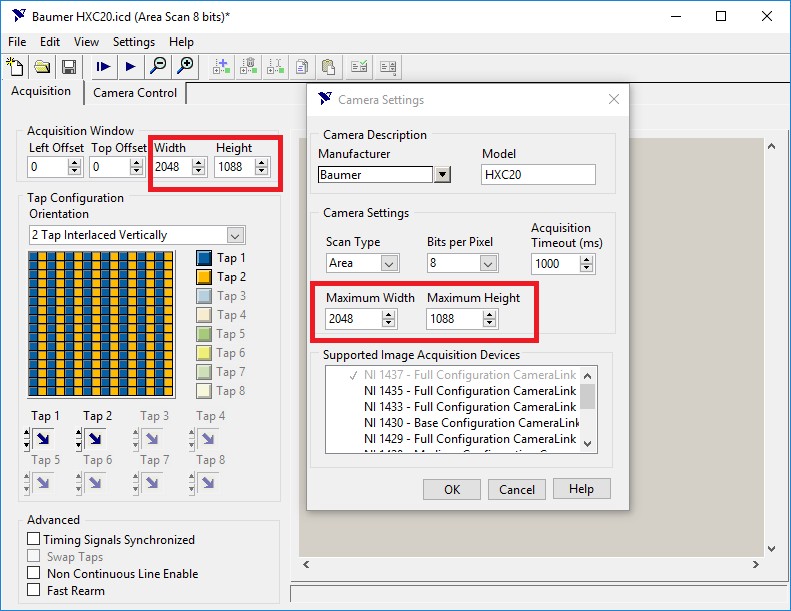Zoom in with the magnifier plus icon
The image size is (791, 611).
pyautogui.click(x=186, y=67)
